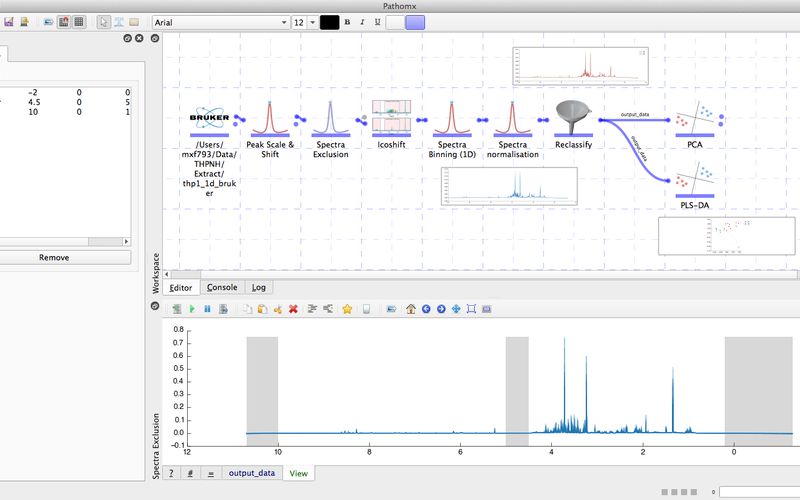The width and height of the screenshot is (800, 500).
Task: Click the Copy icon in tool toolbar
Action: [247, 309]
